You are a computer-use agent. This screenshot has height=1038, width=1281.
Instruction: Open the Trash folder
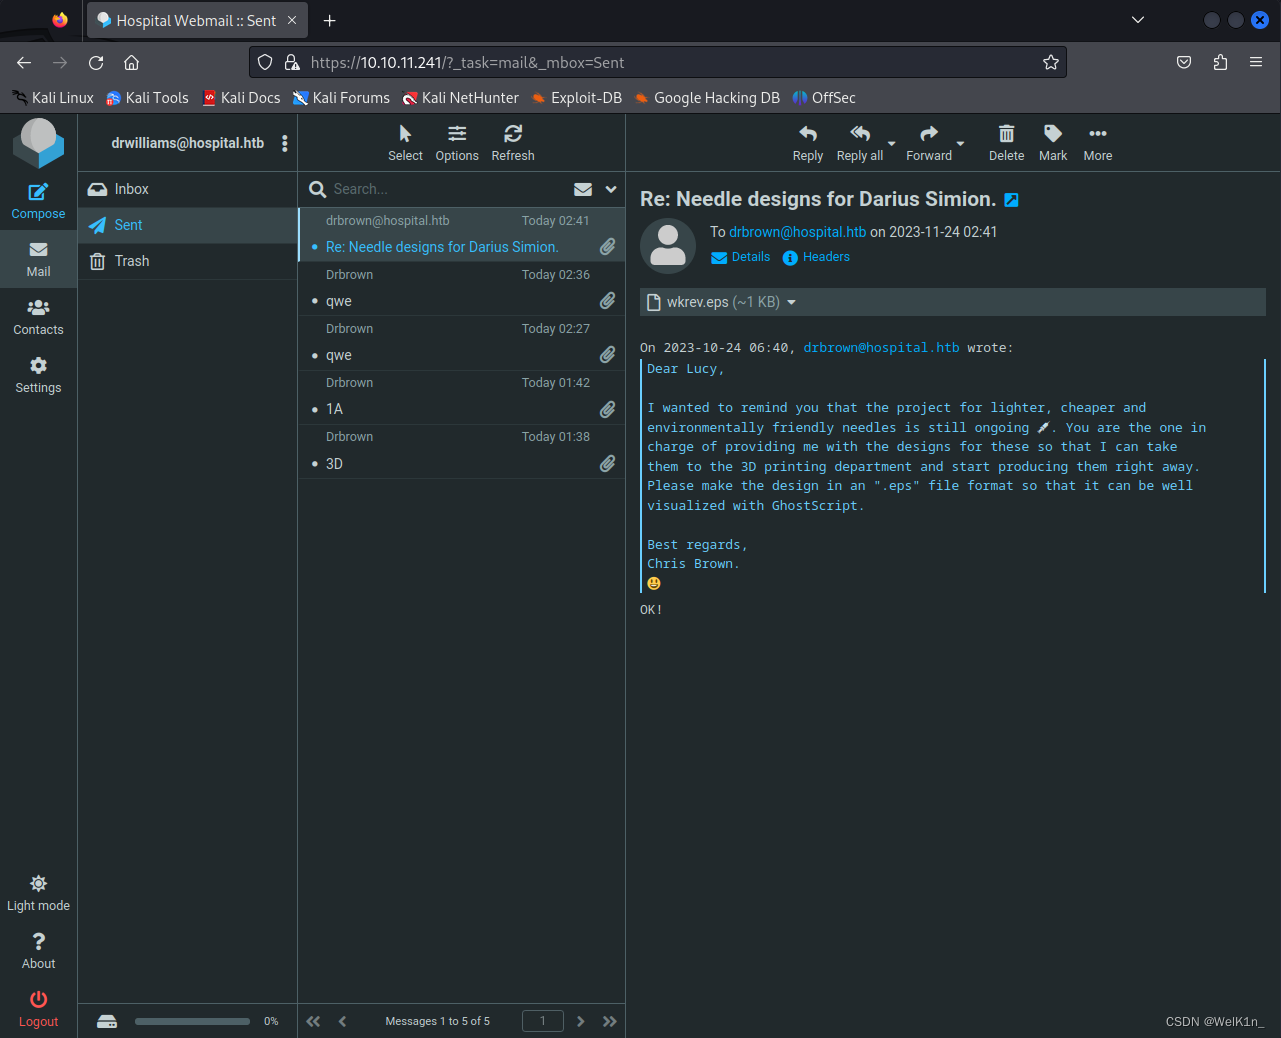187,261
